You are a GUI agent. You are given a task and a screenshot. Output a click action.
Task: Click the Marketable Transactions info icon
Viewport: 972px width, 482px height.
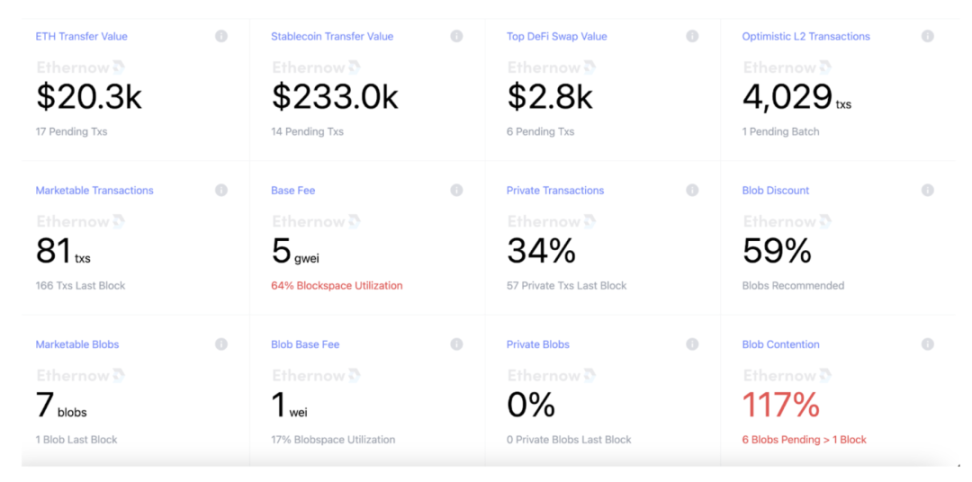click(x=221, y=190)
